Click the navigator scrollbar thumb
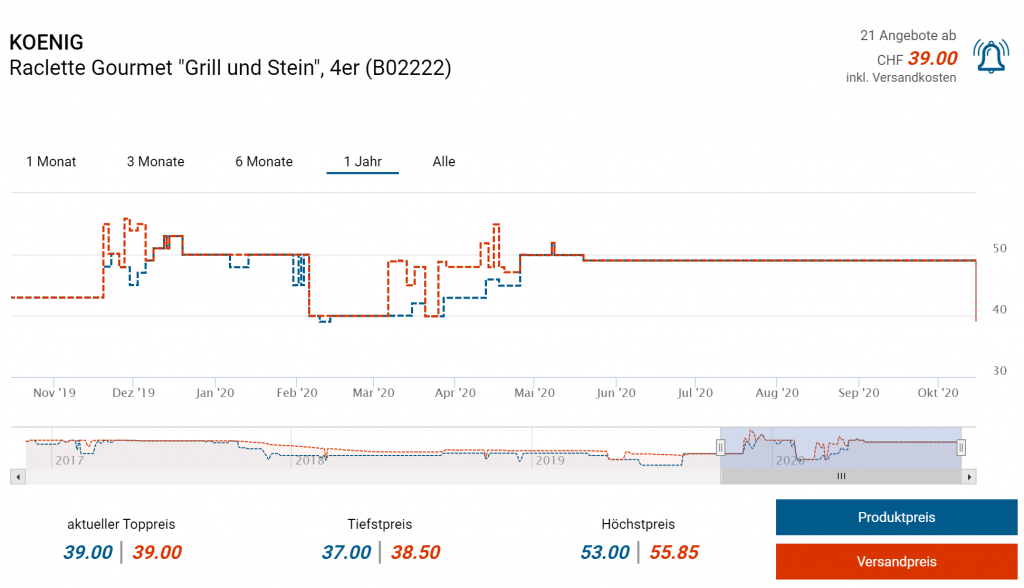The width and height of the screenshot is (1024, 588). click(x=841, y=477)
